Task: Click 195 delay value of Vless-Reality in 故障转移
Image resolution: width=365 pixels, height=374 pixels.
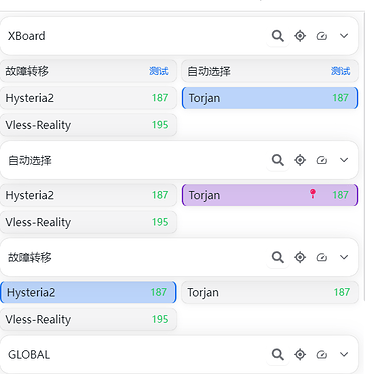Action: 160,319
